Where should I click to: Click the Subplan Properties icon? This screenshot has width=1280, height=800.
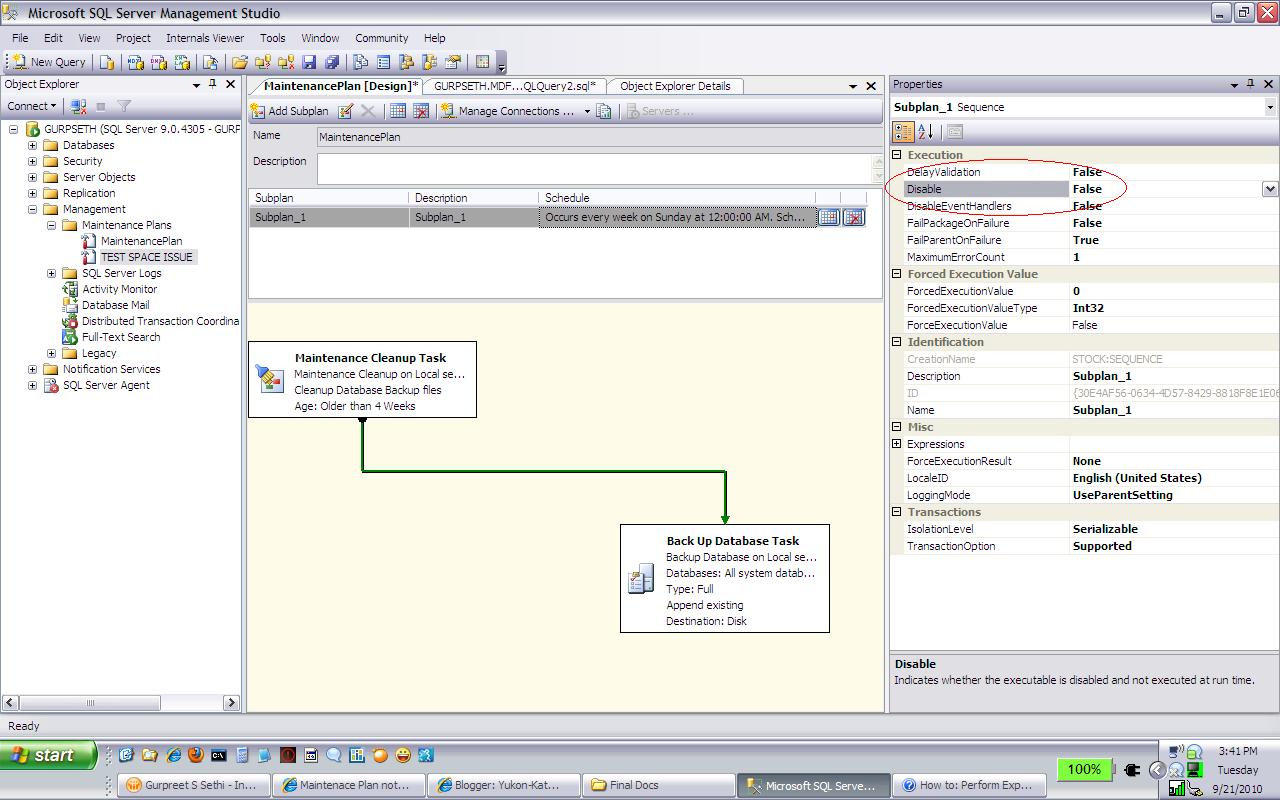click(x=346, y=111)
